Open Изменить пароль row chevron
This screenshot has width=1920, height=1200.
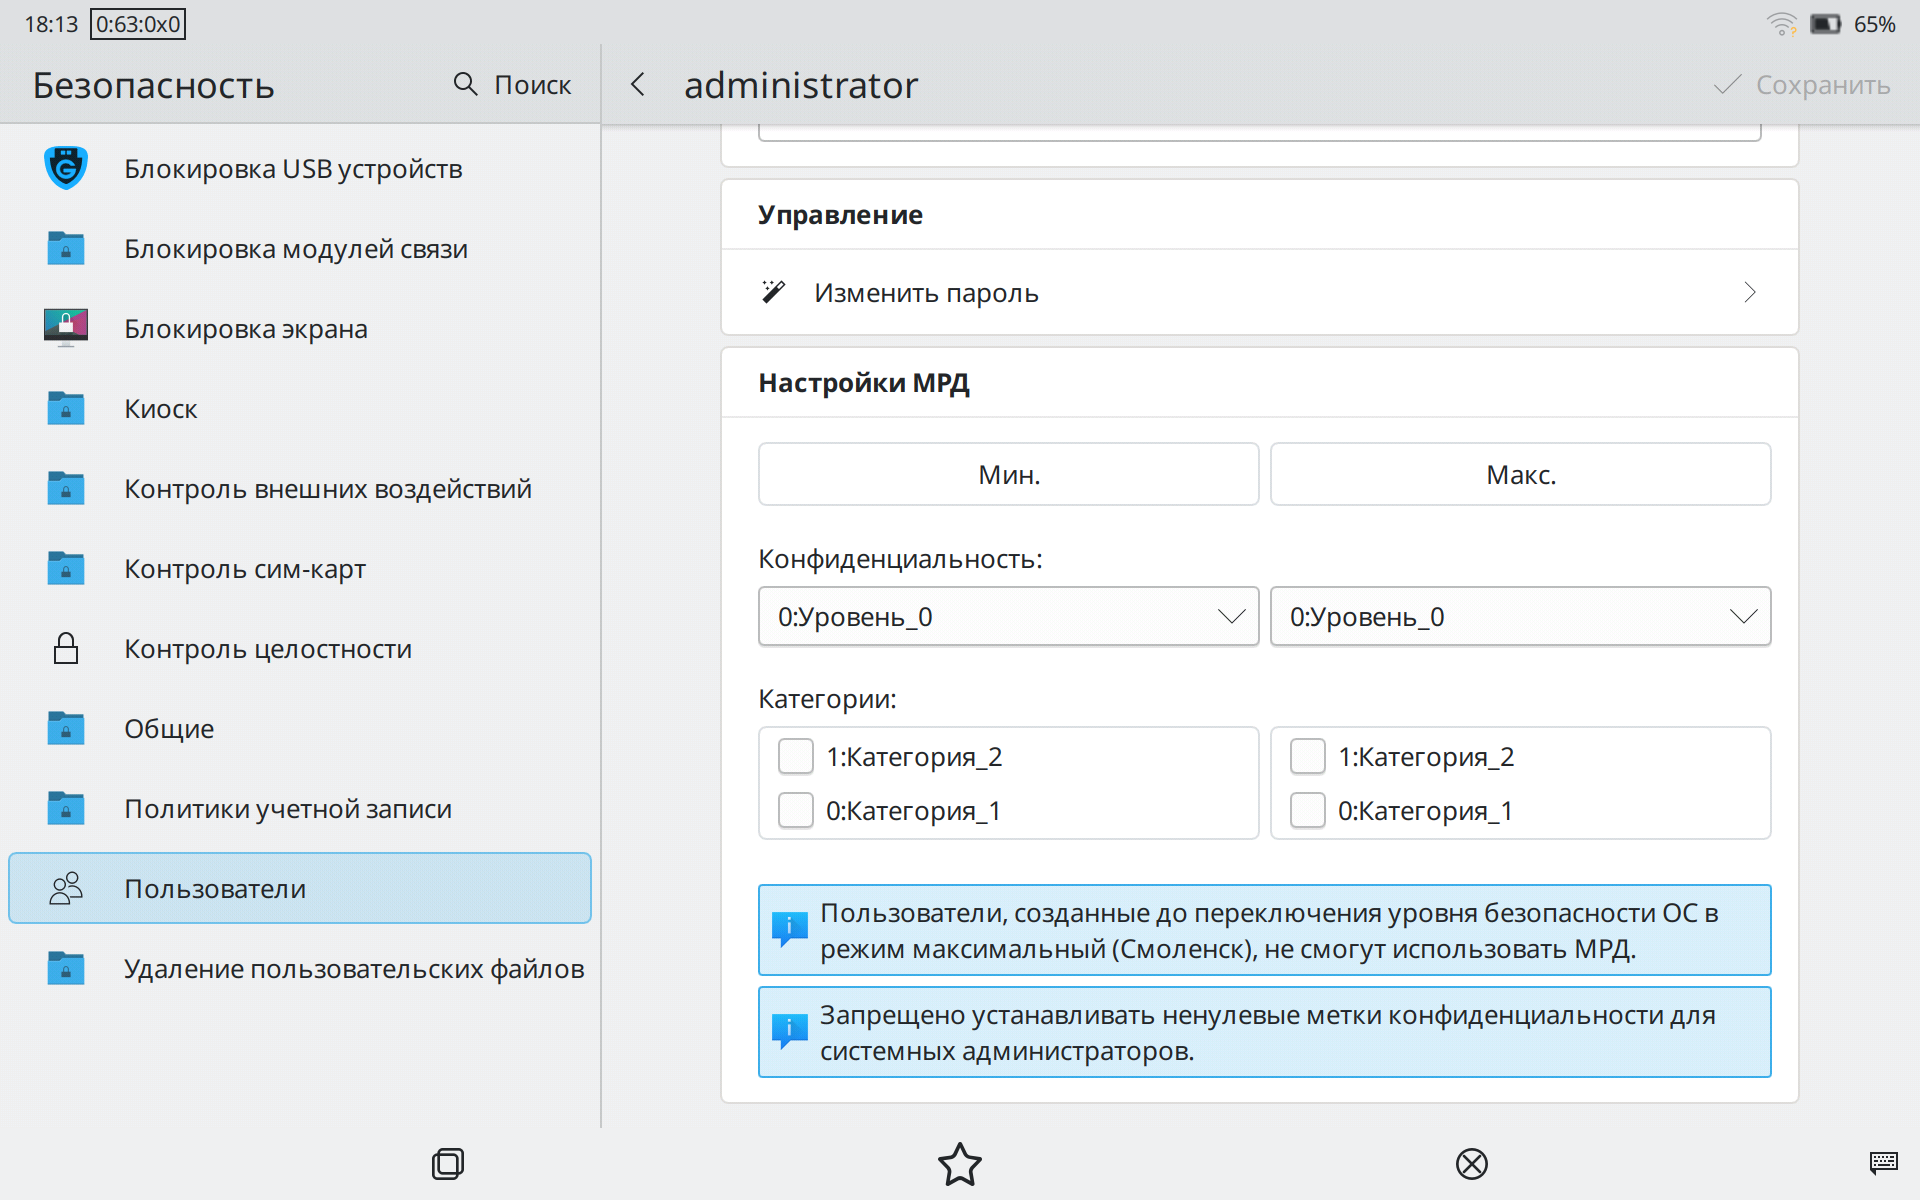[1749, 292]
